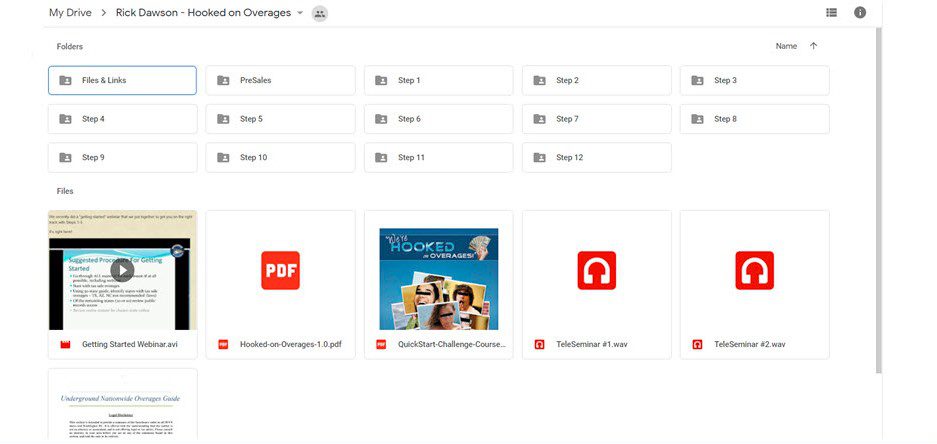Open the Step 2 folder

pos(596,80)
